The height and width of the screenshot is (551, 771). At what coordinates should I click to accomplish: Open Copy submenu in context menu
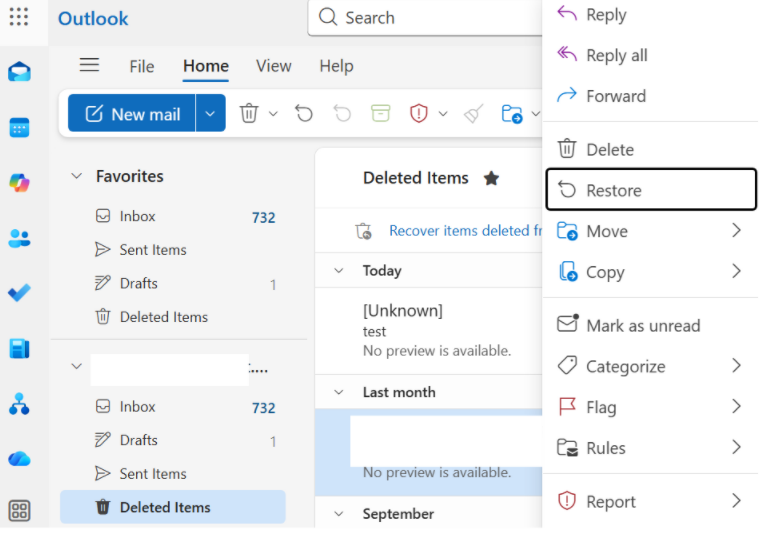click(651, 272)
